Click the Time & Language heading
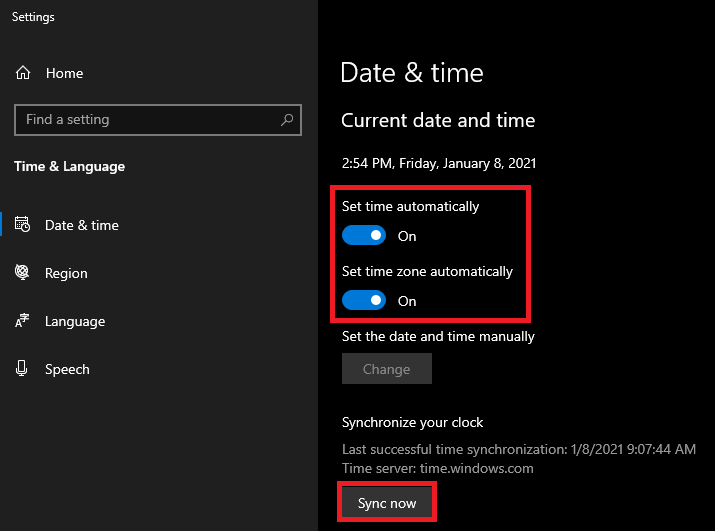This screenshot has height=531, width=715. tap(69, 167)
